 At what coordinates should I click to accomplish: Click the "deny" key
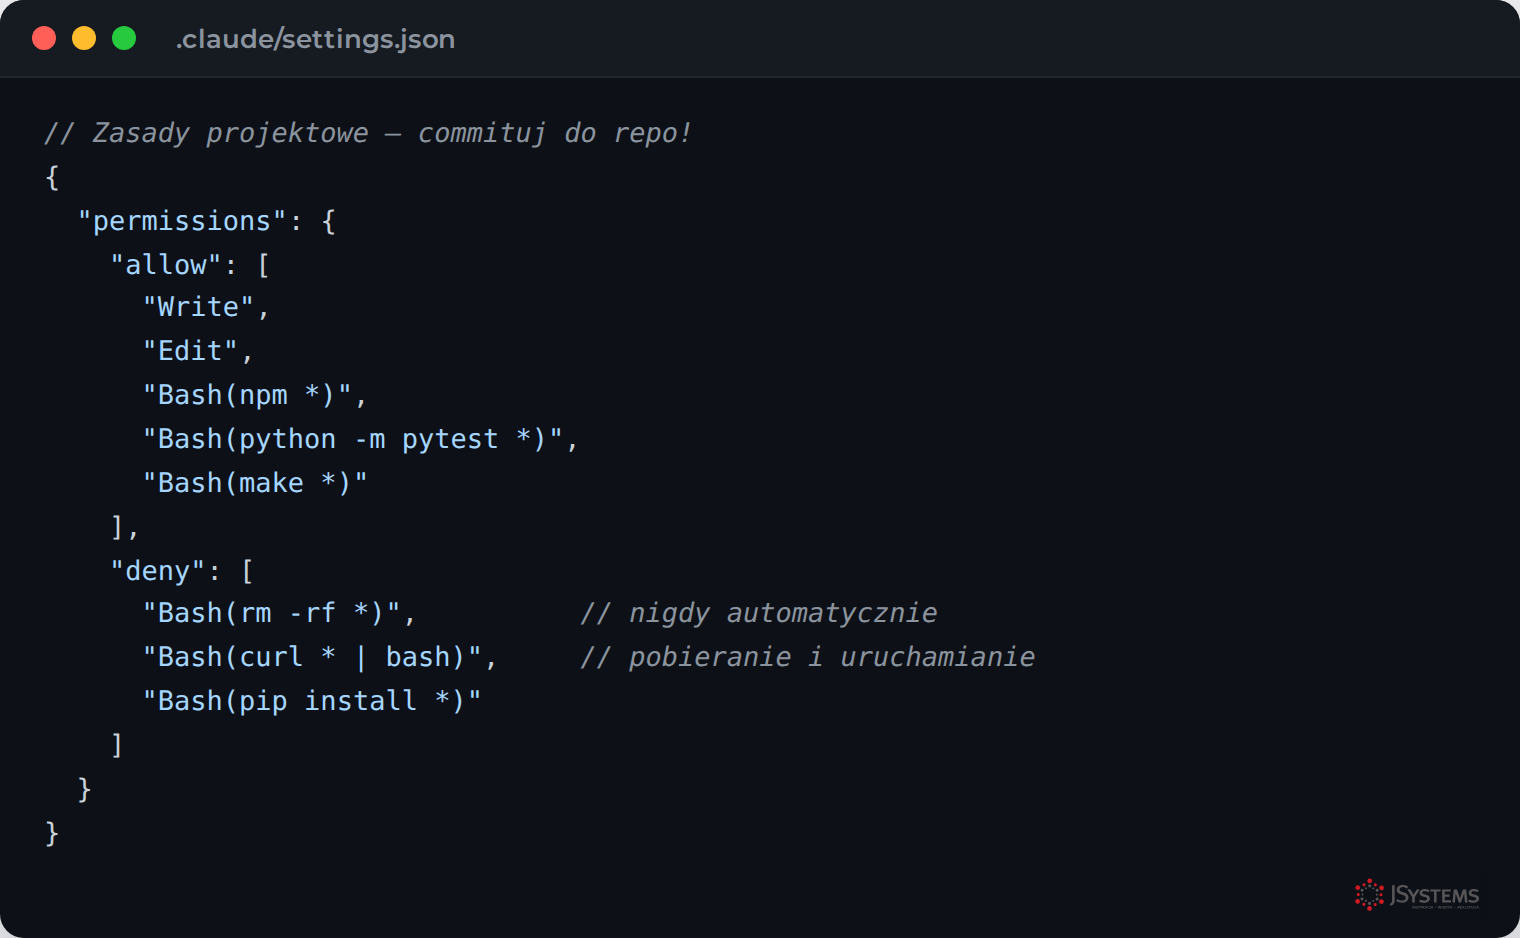157,571
